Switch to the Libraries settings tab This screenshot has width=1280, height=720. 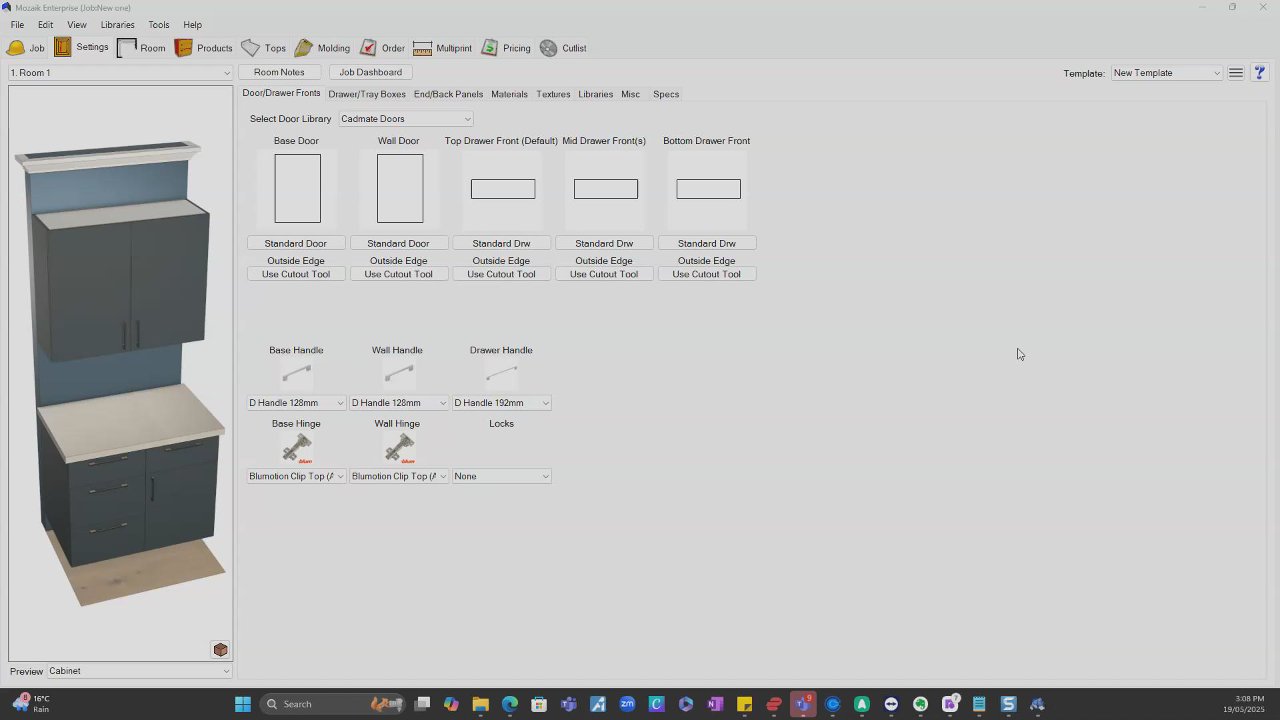(596, 94)
